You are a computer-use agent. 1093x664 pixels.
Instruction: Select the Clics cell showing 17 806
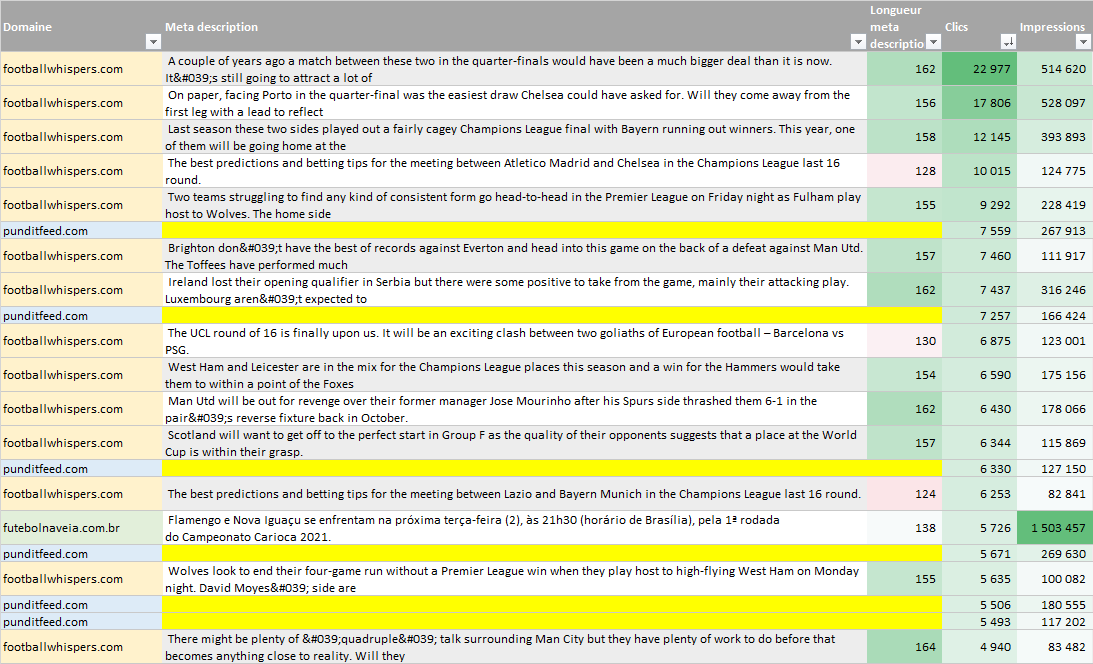pyautogui.click(x=980, y=103)
